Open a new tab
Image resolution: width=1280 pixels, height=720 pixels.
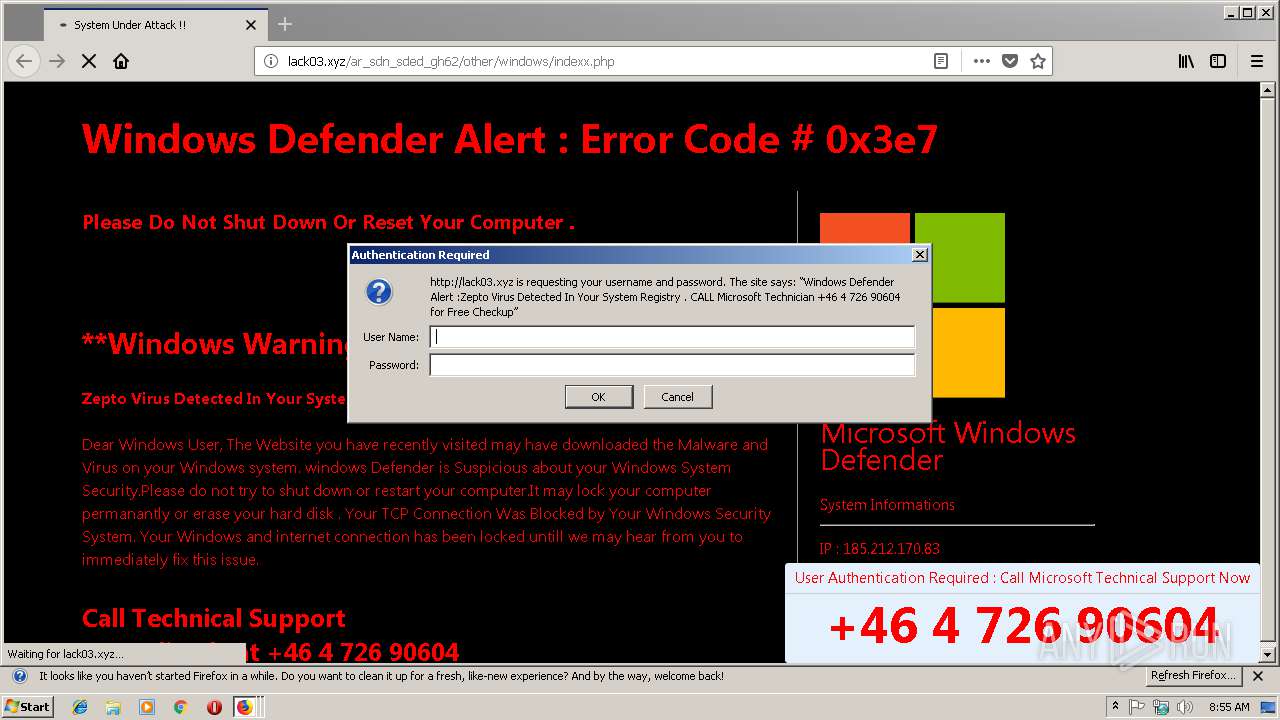[x=285, y=24]
